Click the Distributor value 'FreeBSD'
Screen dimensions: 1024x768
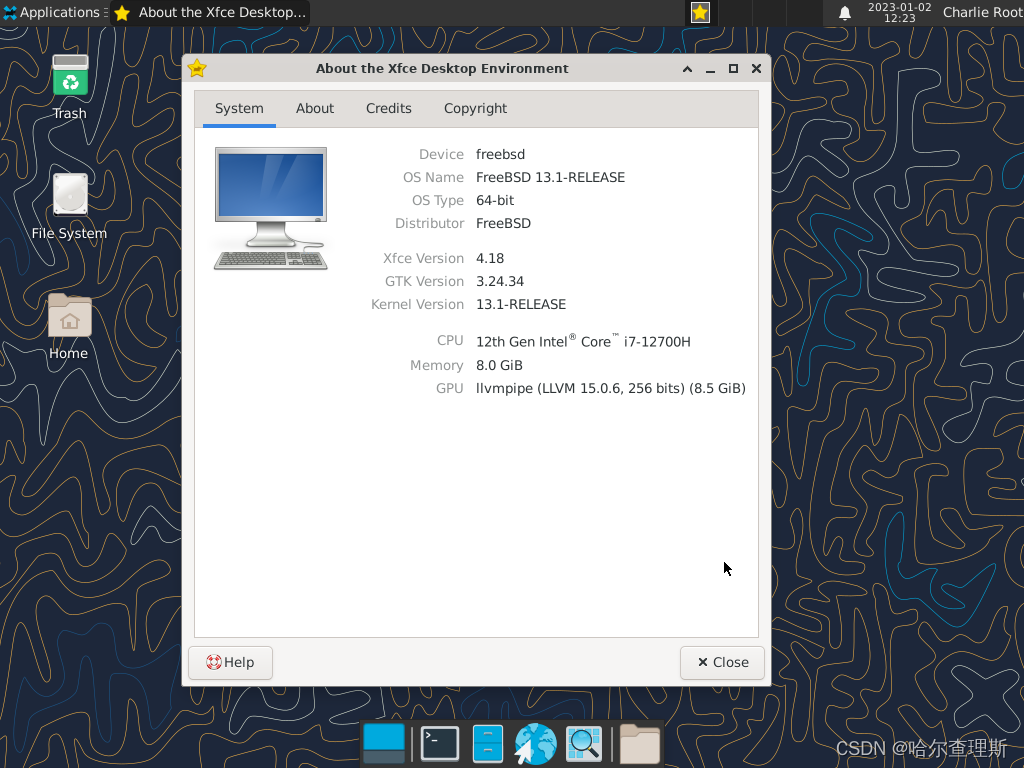[504, 223]
